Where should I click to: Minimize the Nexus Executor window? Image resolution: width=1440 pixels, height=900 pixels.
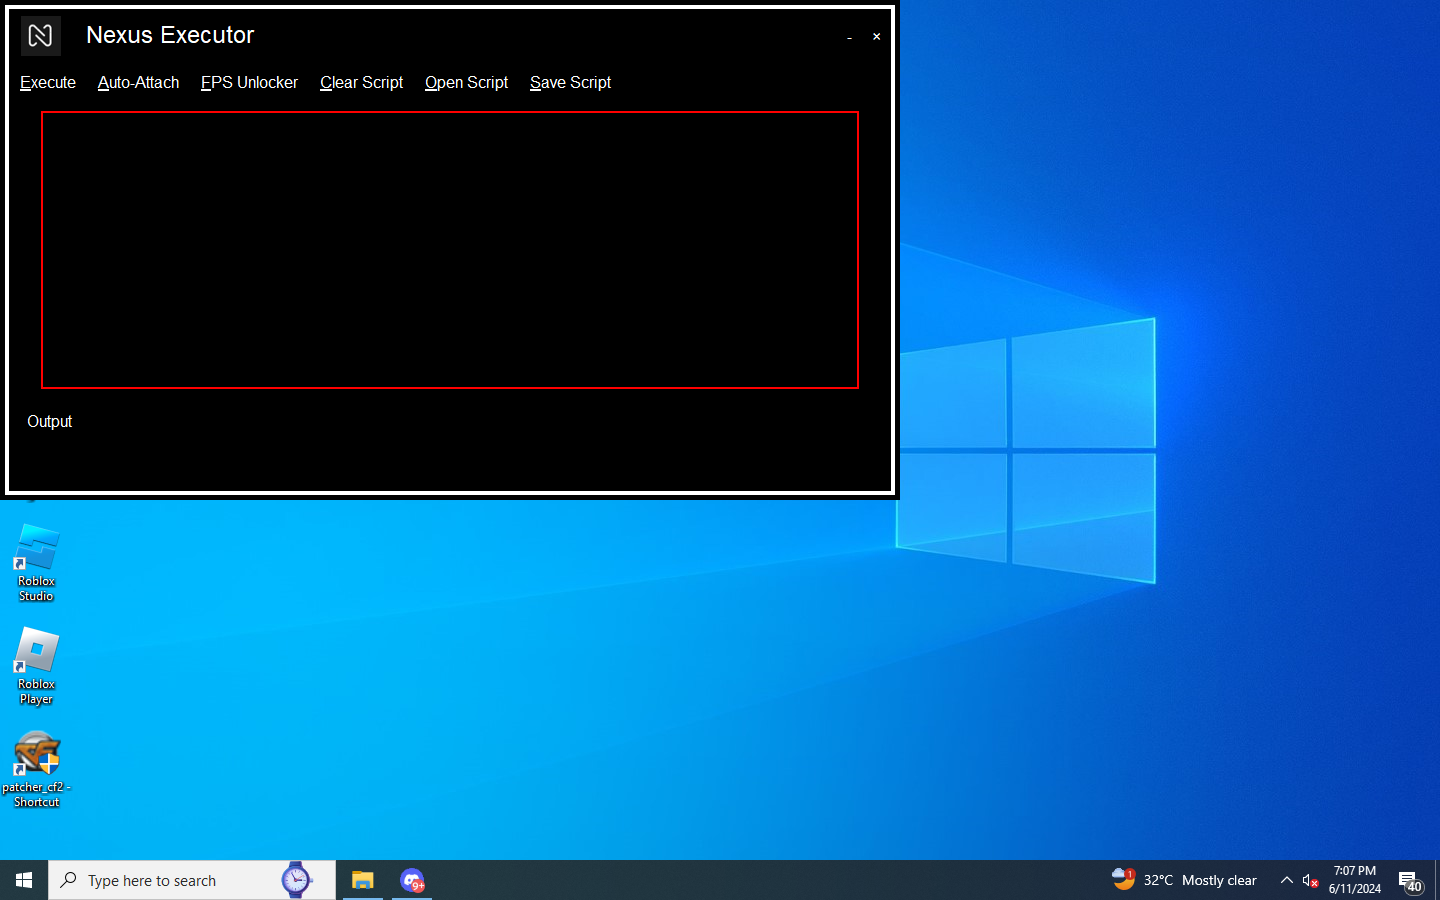(x=850, y=37)
